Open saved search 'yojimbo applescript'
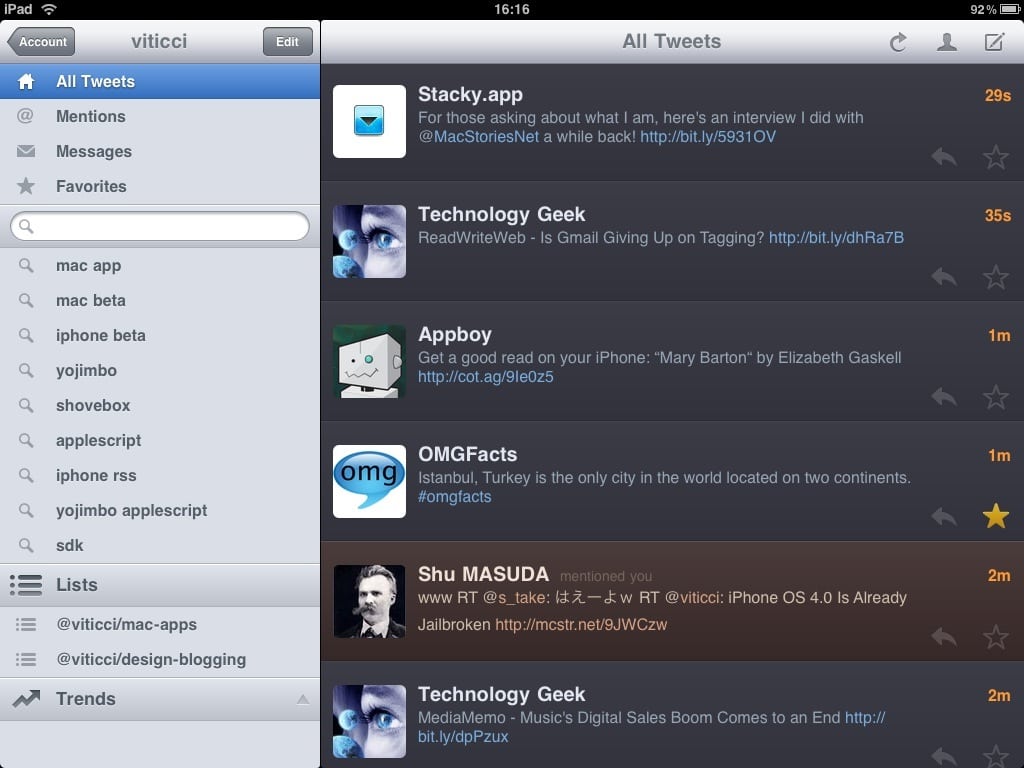Viewport: 1024px width, 768px height. (160, 511)
